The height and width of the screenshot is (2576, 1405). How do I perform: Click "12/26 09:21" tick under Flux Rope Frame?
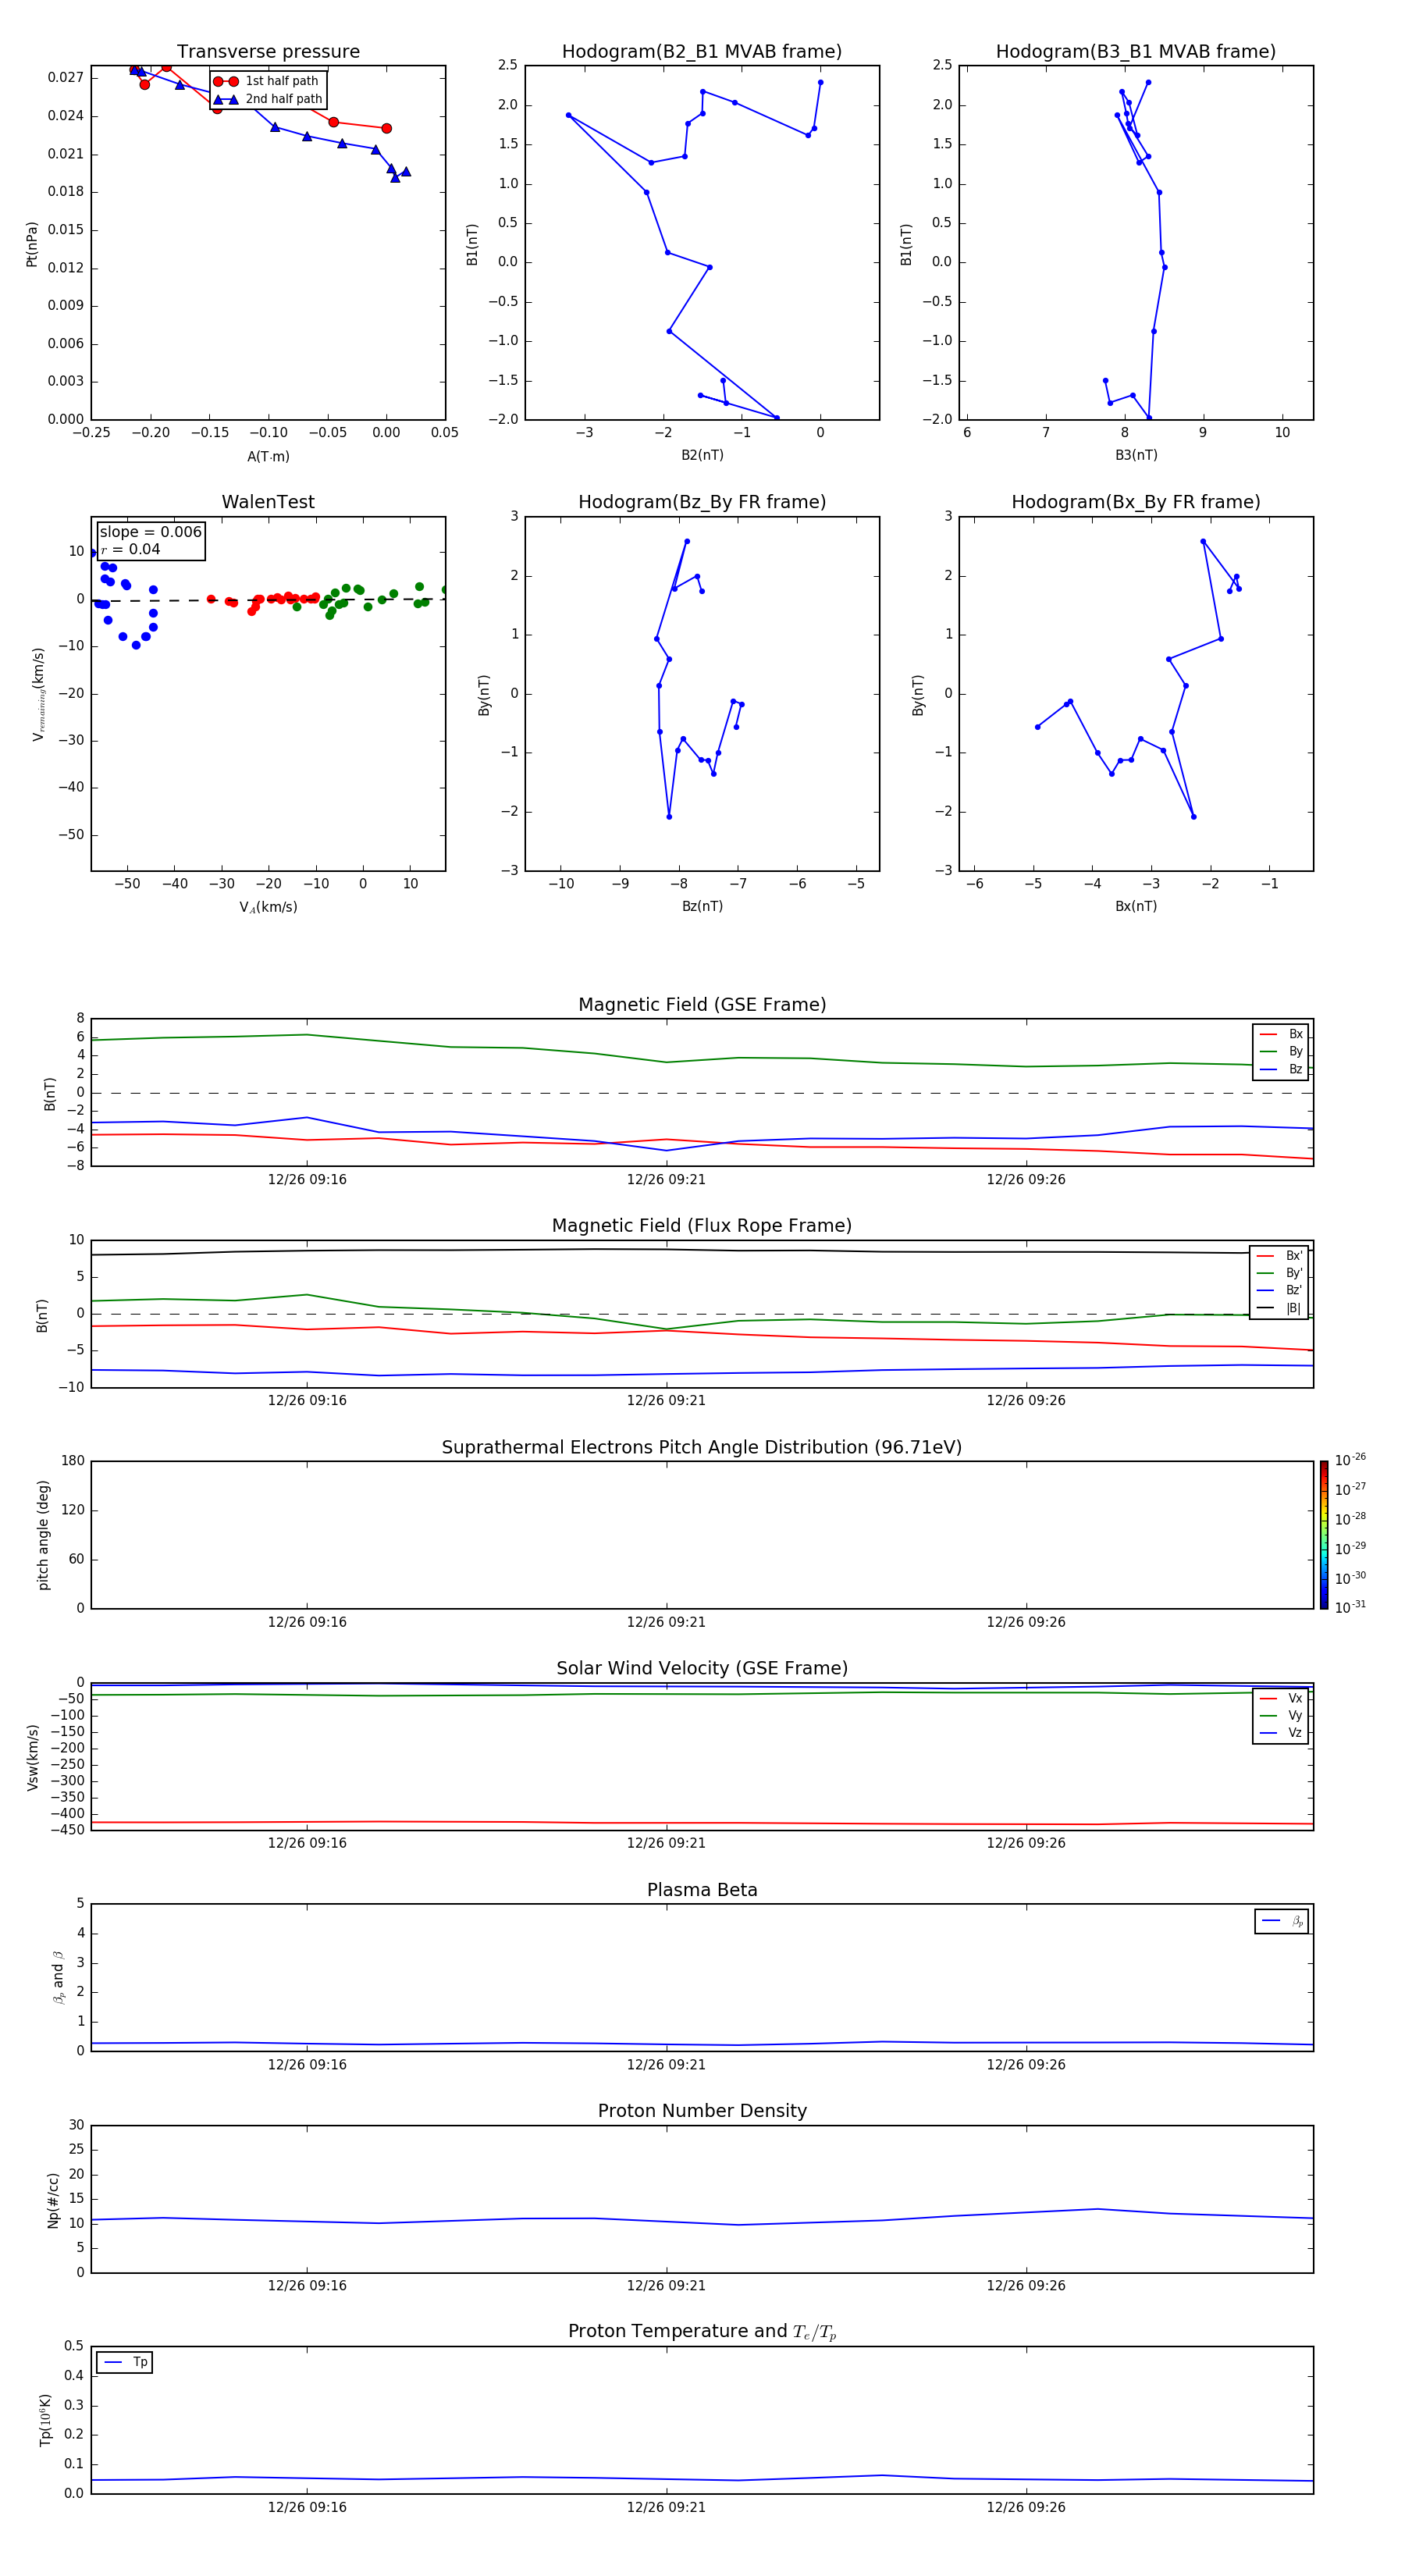coord(666,1401)
